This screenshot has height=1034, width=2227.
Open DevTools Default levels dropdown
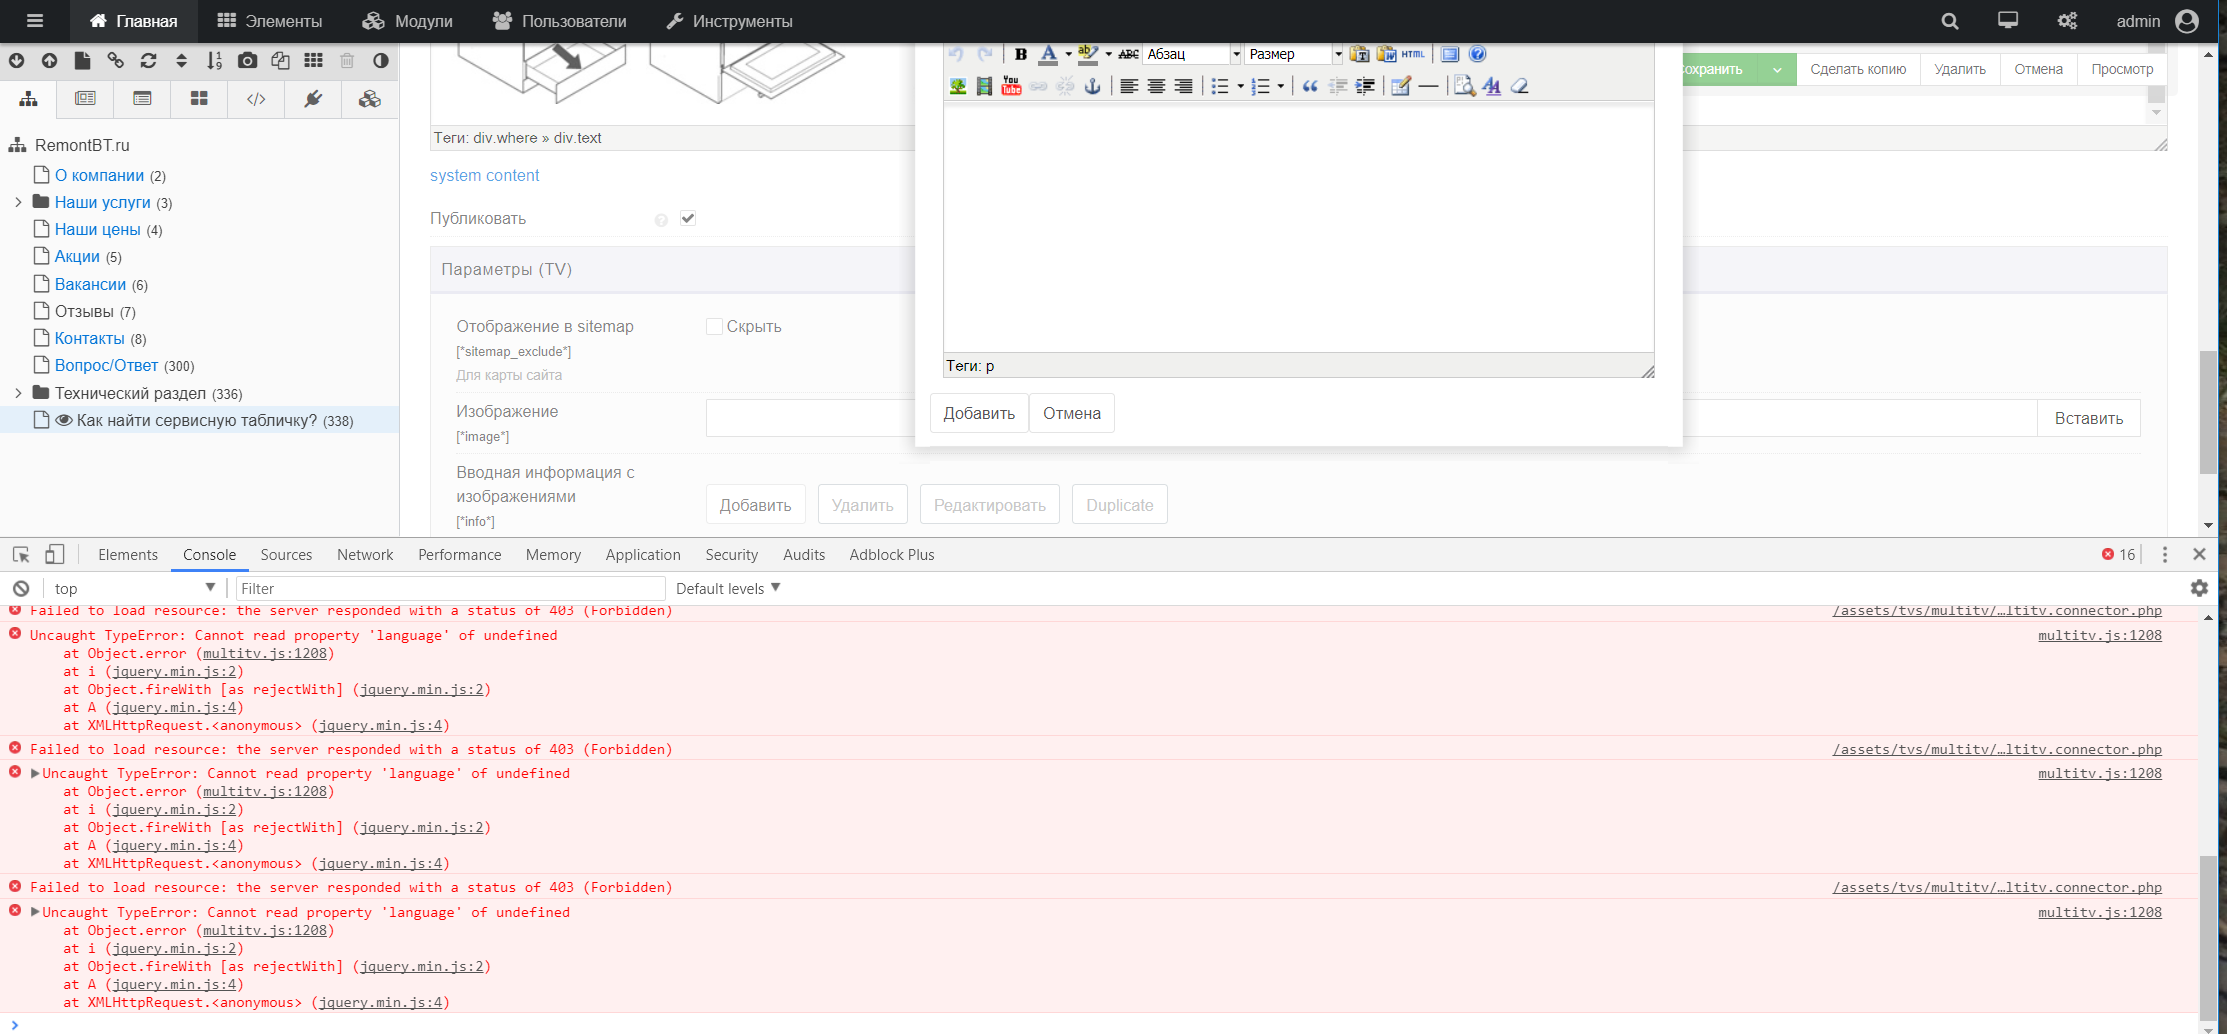[727, 588]
